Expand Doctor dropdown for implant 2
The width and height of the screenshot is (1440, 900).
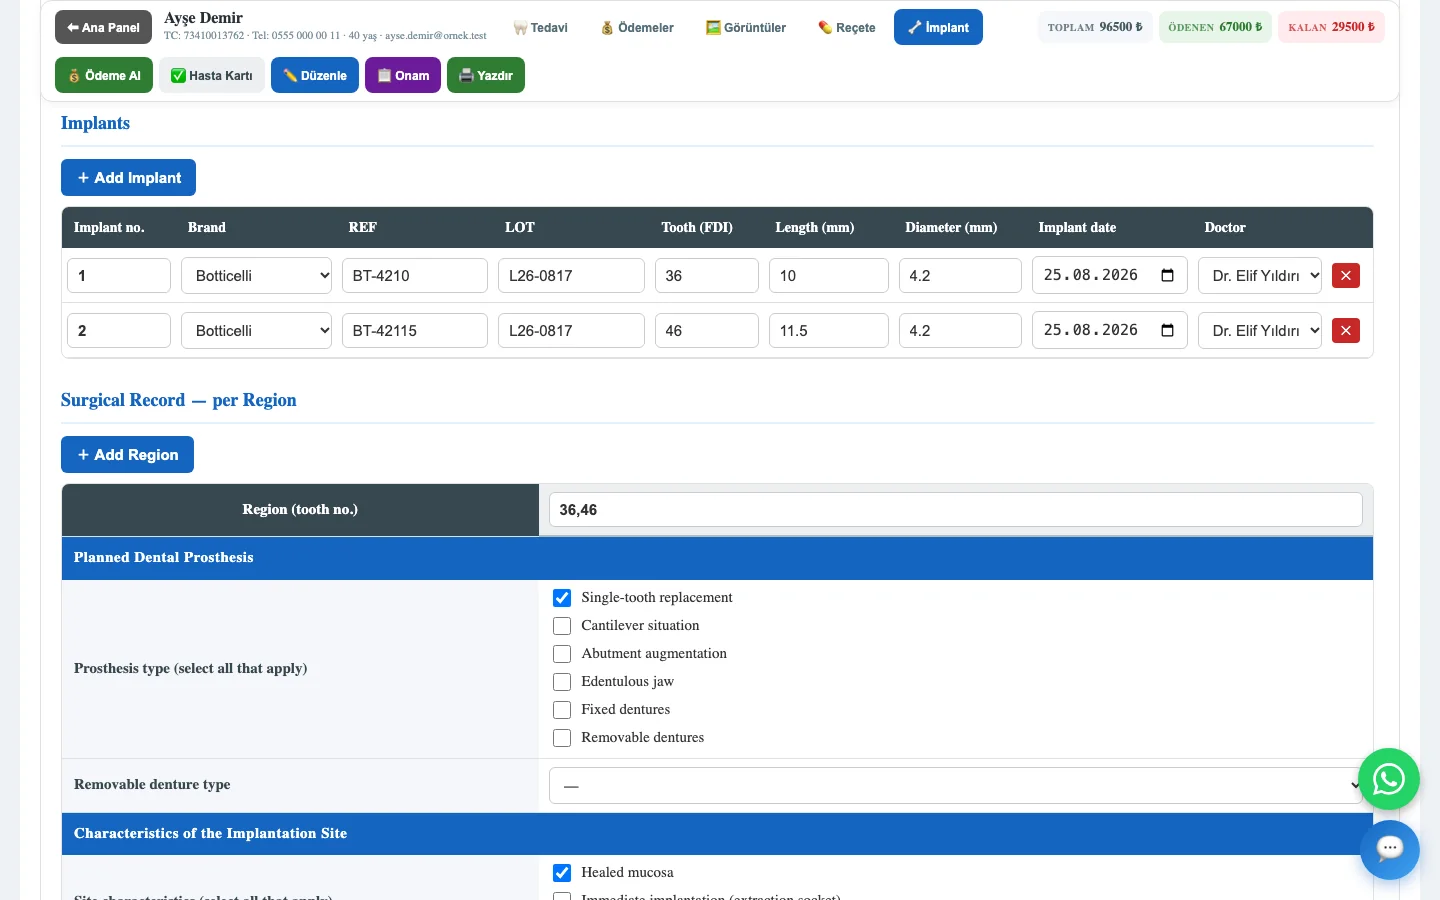1260,331
